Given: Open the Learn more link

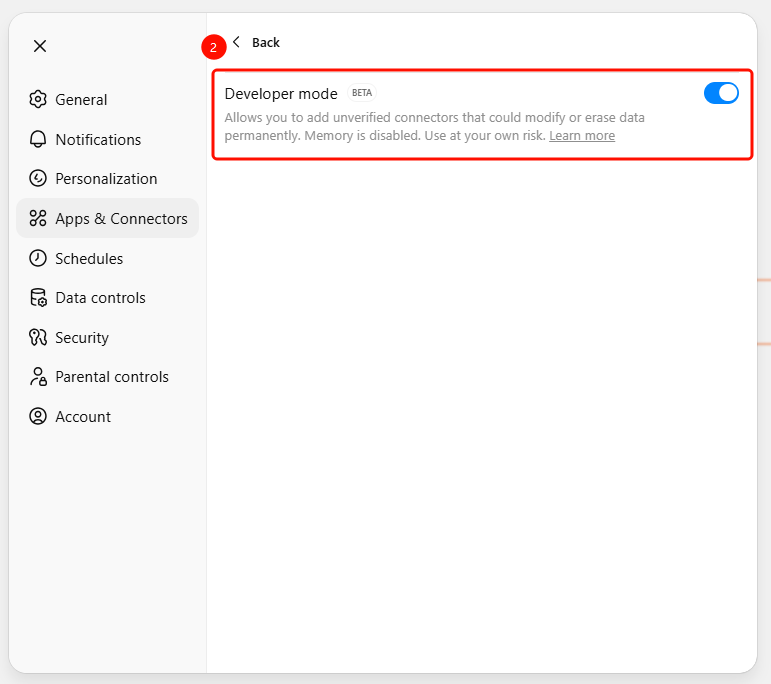Looking at the screenshot, I should pos(582,136).
